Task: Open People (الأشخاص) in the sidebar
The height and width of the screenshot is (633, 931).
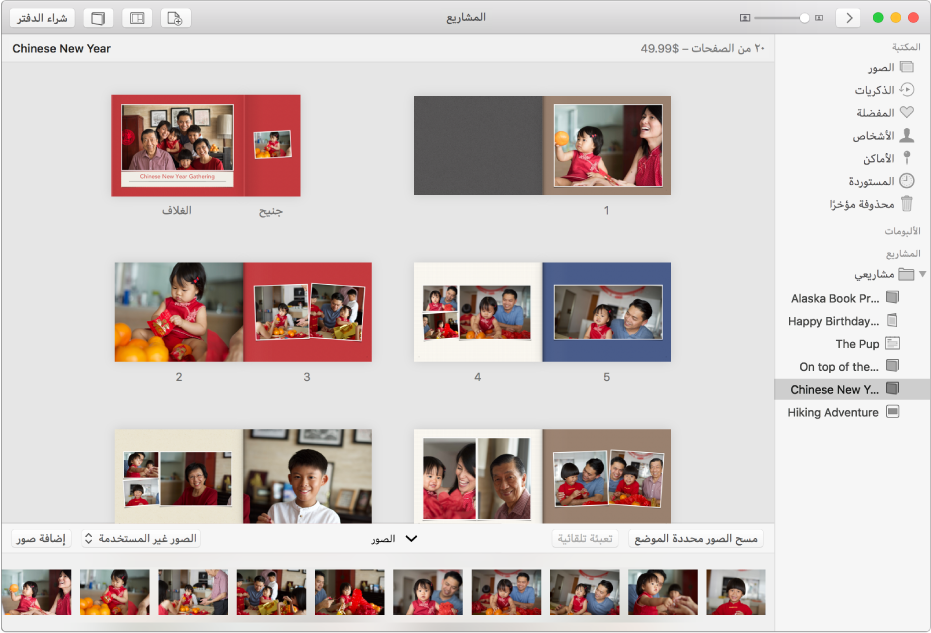Action: pos(882,136)
